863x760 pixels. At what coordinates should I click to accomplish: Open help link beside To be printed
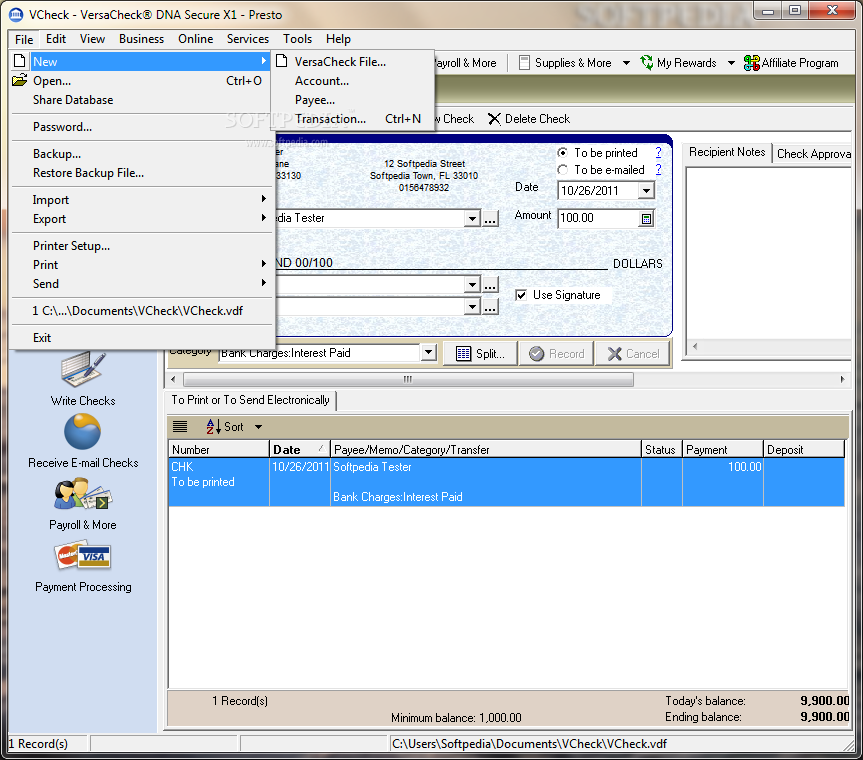[x=658, y=152]
